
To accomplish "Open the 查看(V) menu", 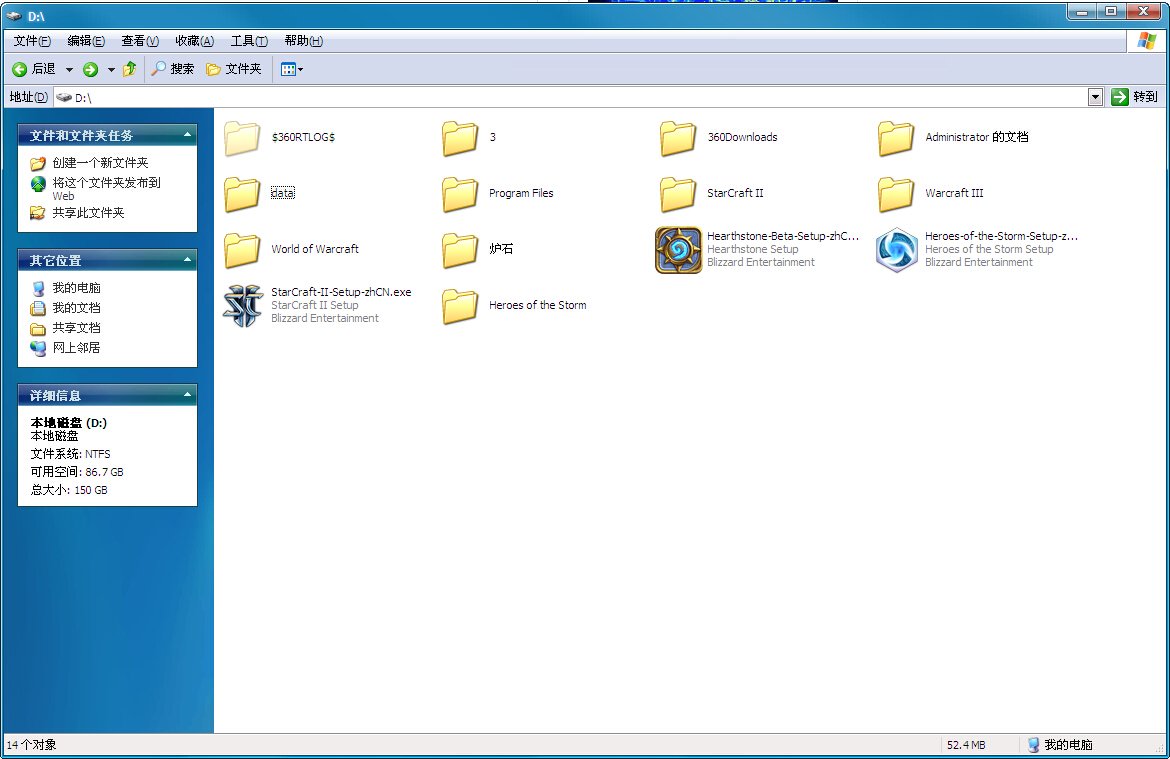I will pos(139,41).
